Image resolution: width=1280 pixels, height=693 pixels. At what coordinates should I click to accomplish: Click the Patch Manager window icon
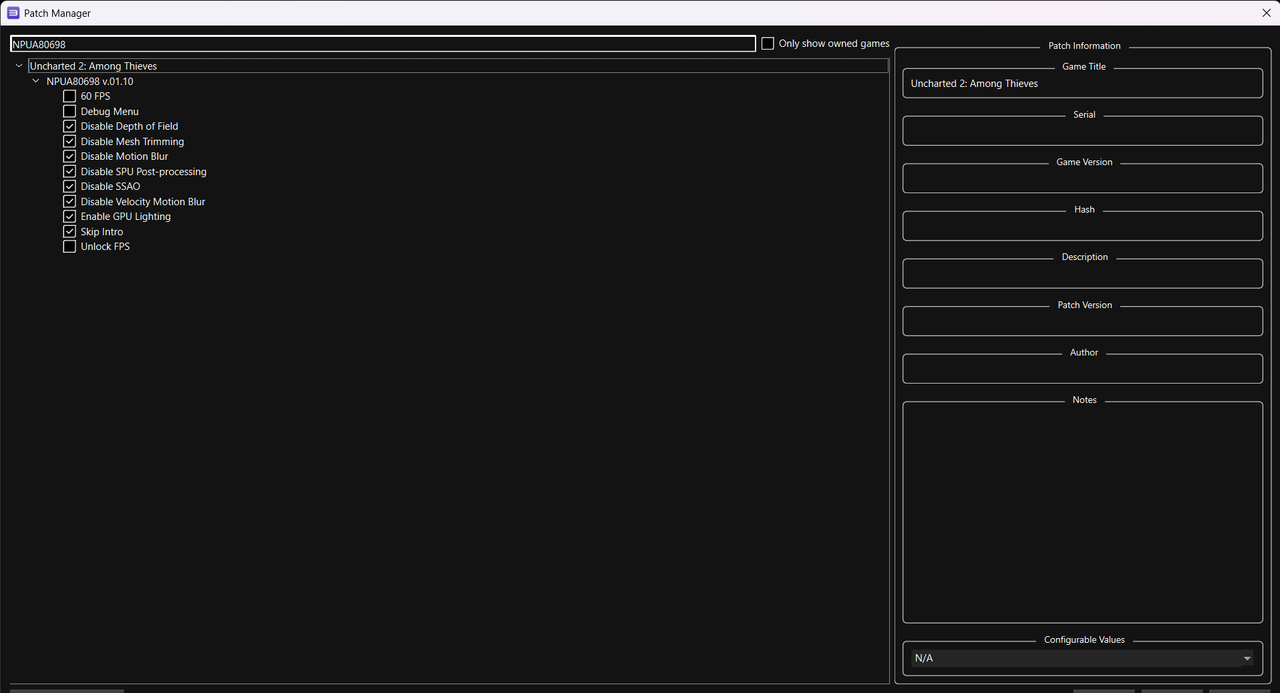point(13,13)
